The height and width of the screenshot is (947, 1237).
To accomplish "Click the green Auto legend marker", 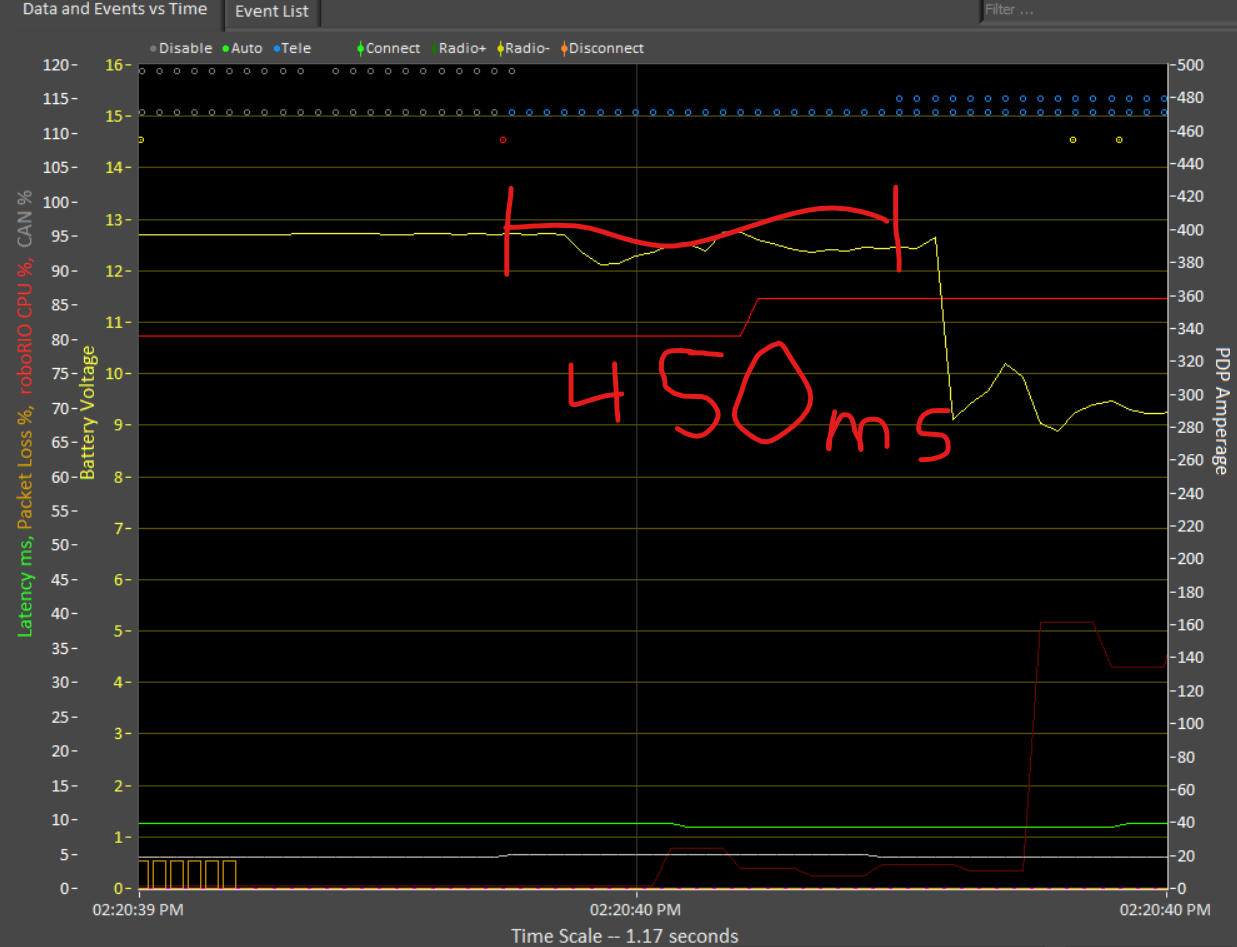I will (x=226, y=48).
